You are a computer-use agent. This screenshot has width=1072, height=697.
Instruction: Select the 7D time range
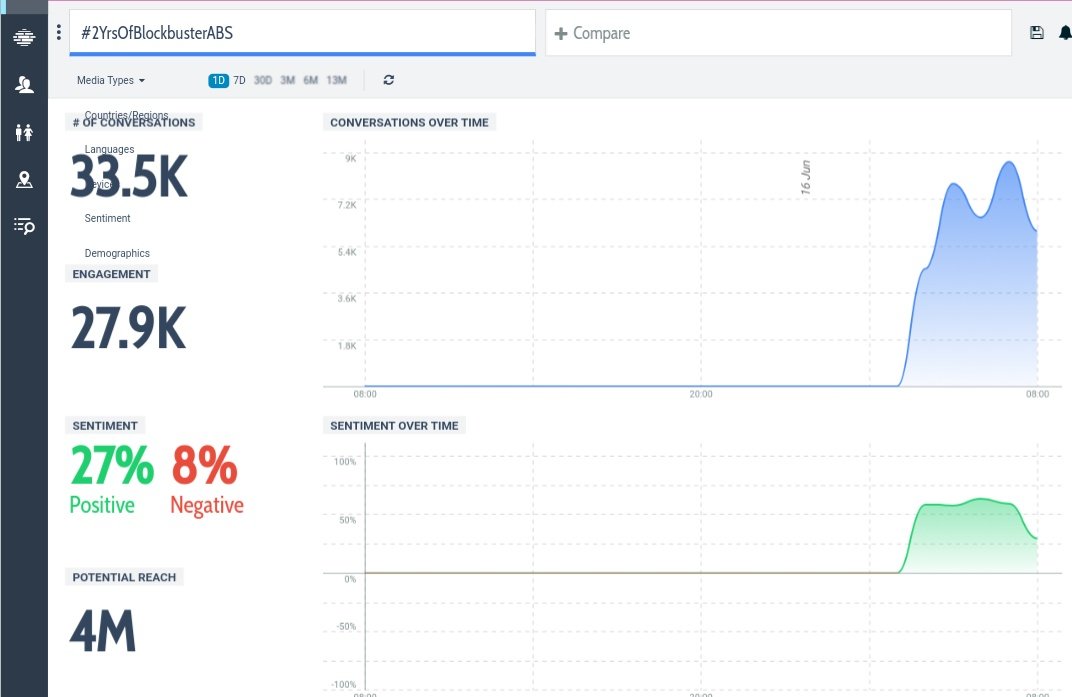click(239, 80)
